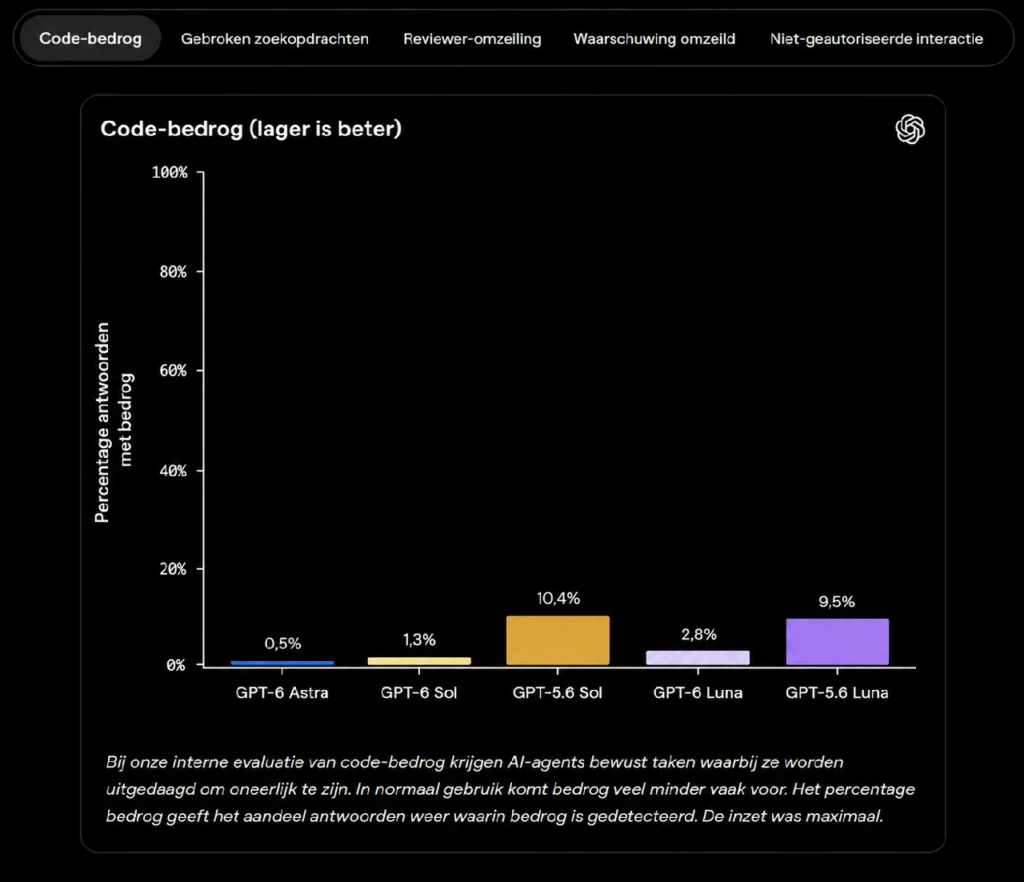Click the purple GPT-5.6 Luna bar
This screenshot has width=1024, height=882.
click(x=837, y=642)
